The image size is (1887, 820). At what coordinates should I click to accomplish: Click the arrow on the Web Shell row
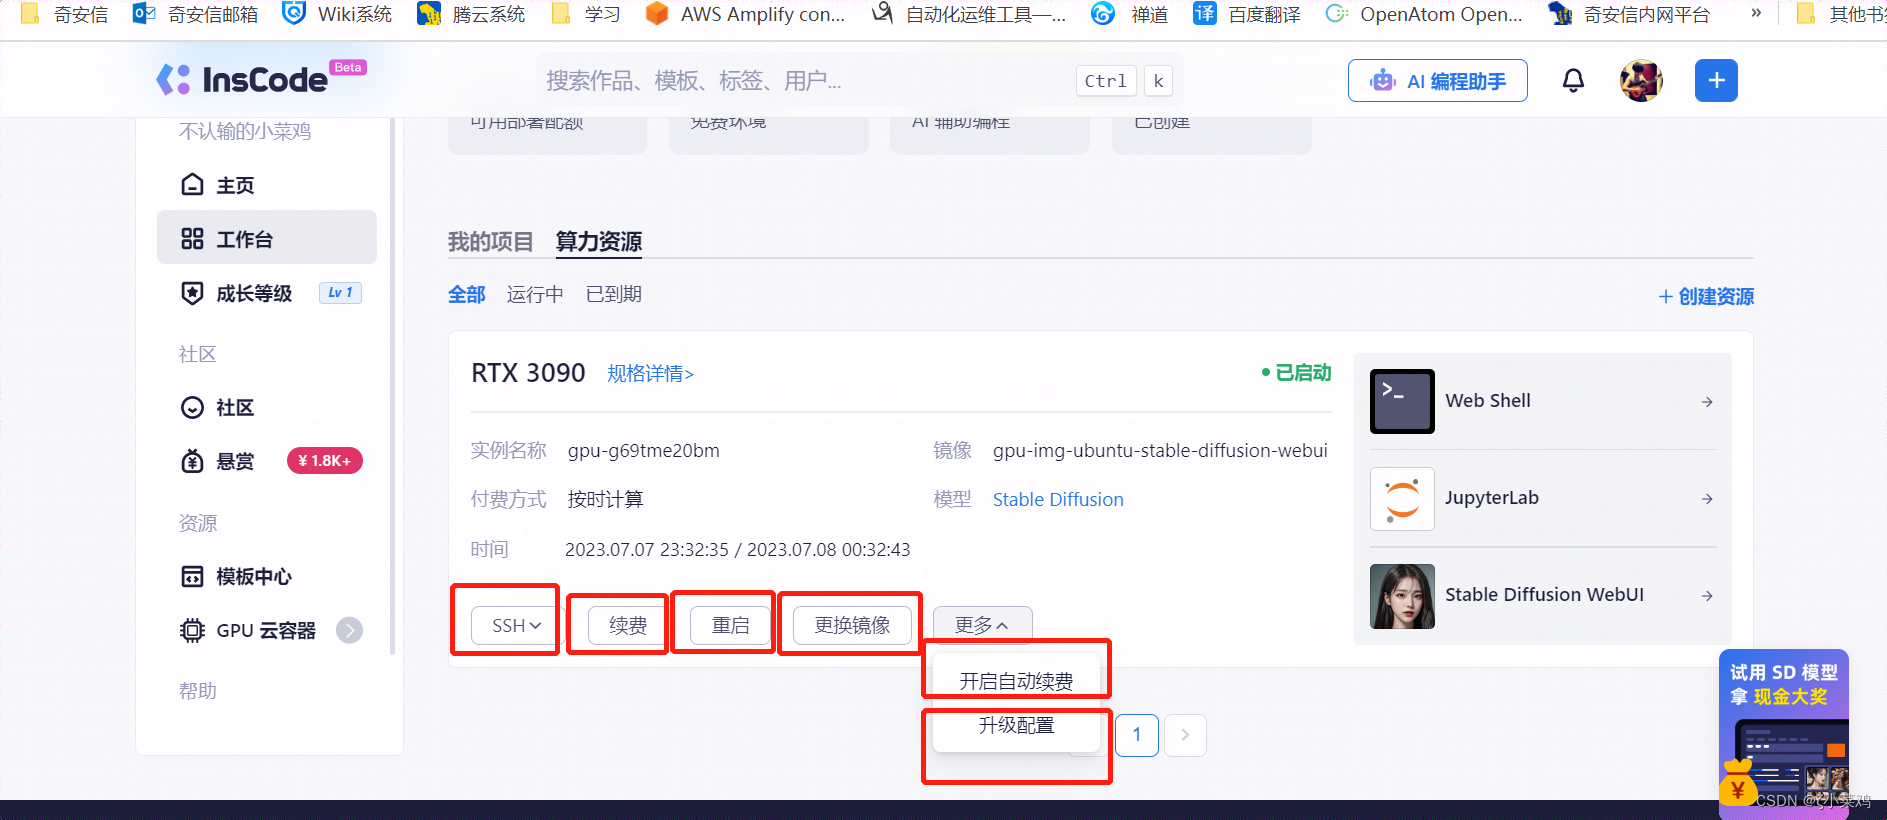click(1707, 402)
